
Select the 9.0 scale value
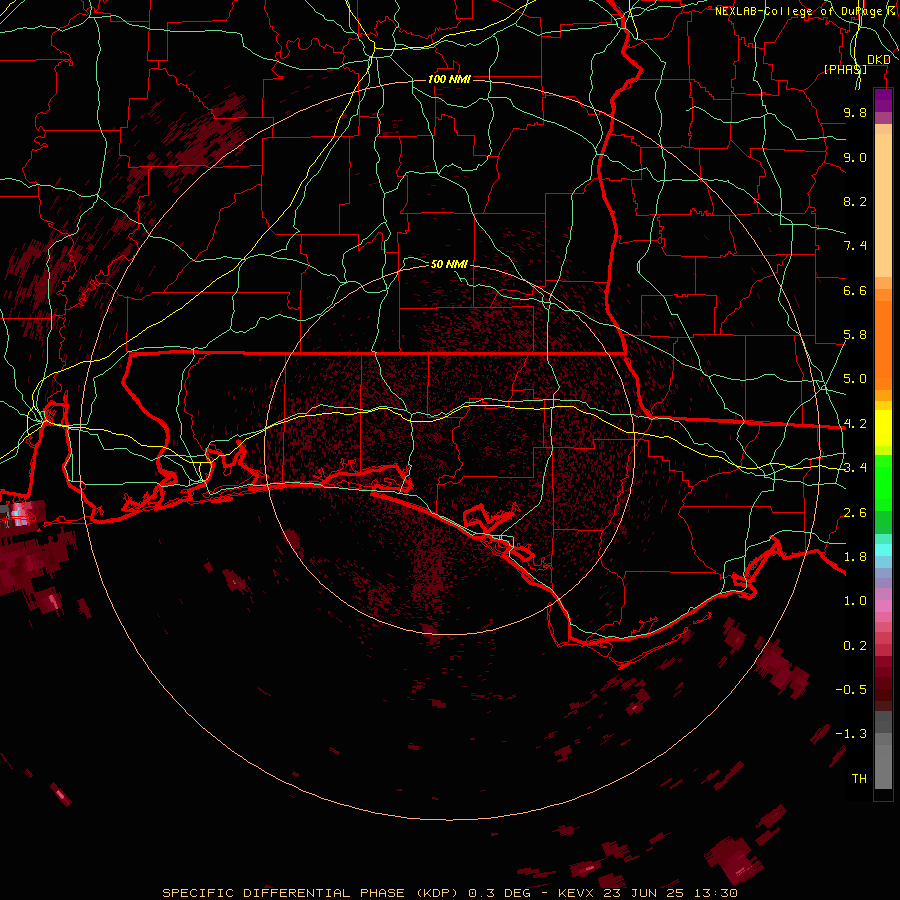point(855,157)
